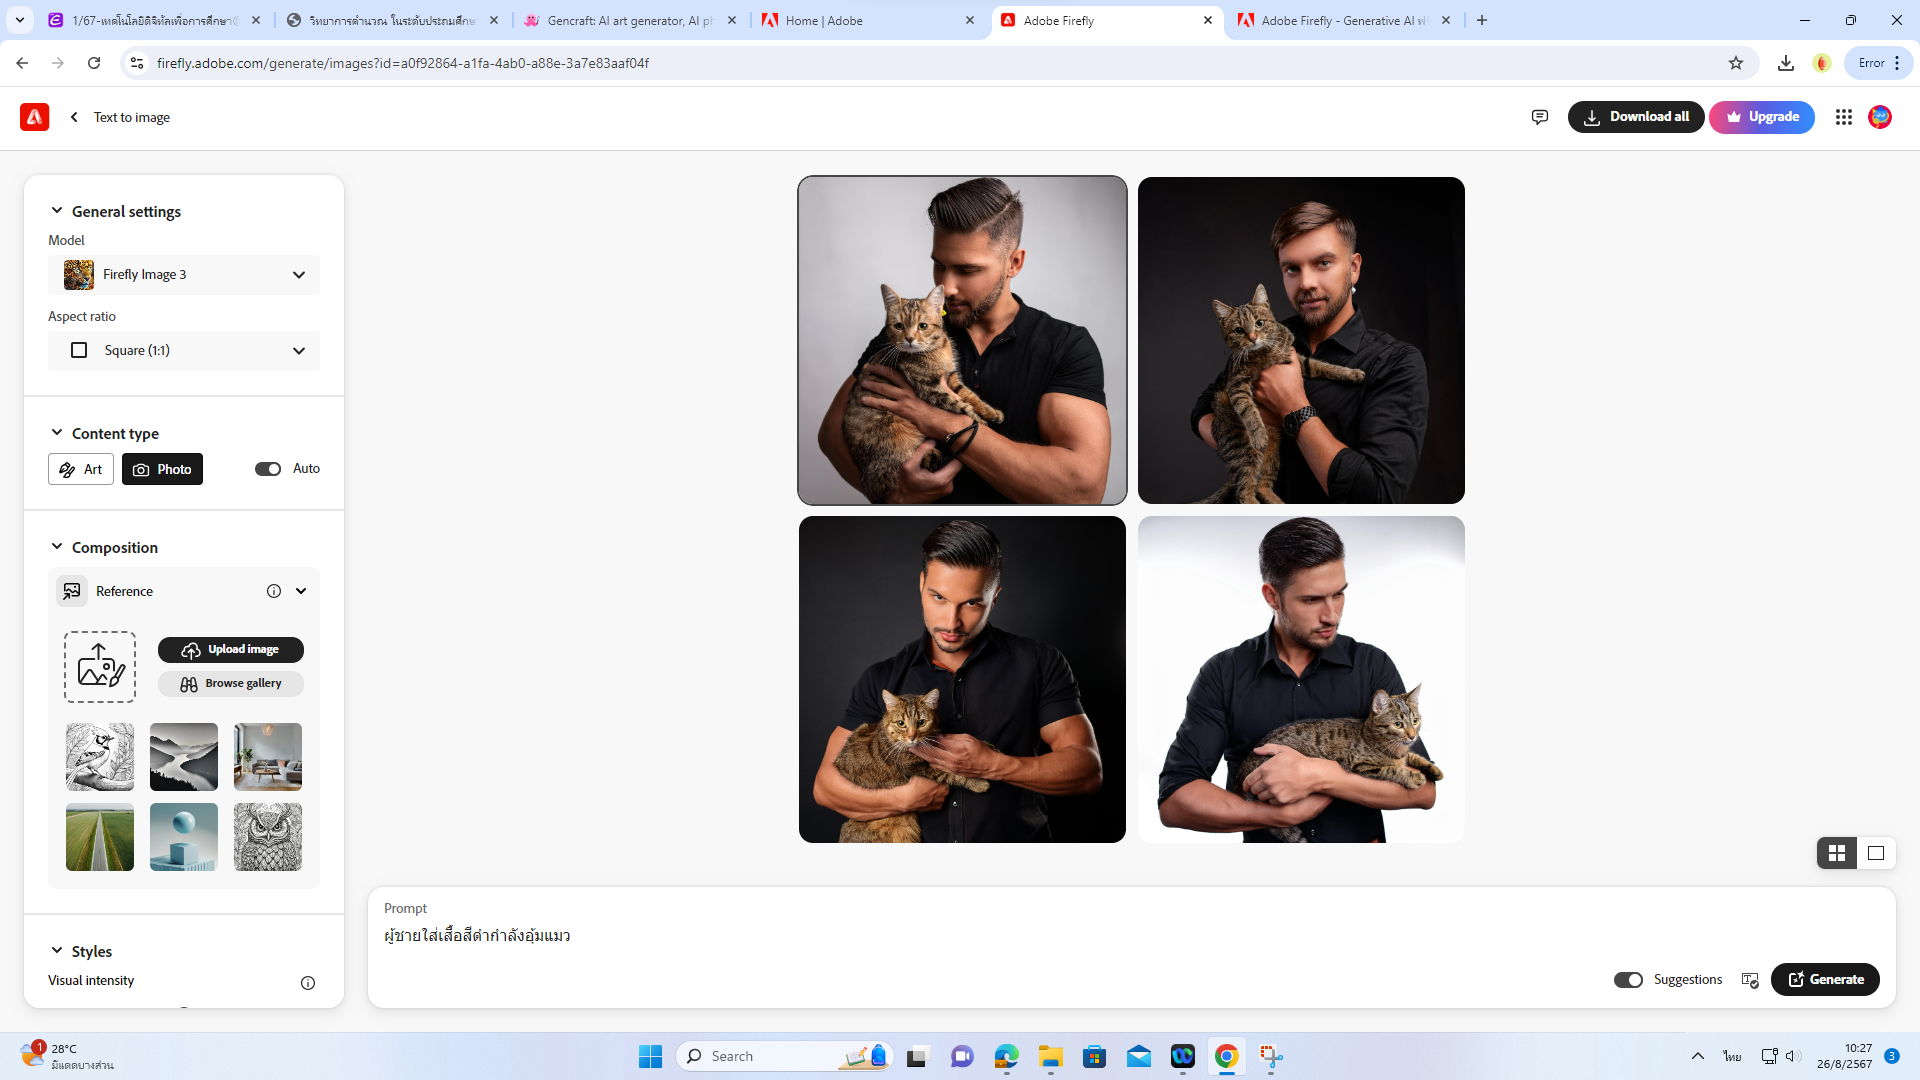Image resolution: width=1920 pixels, height=1080 pixels.
Task: Click the Upload image button
Action: point(231,650)
